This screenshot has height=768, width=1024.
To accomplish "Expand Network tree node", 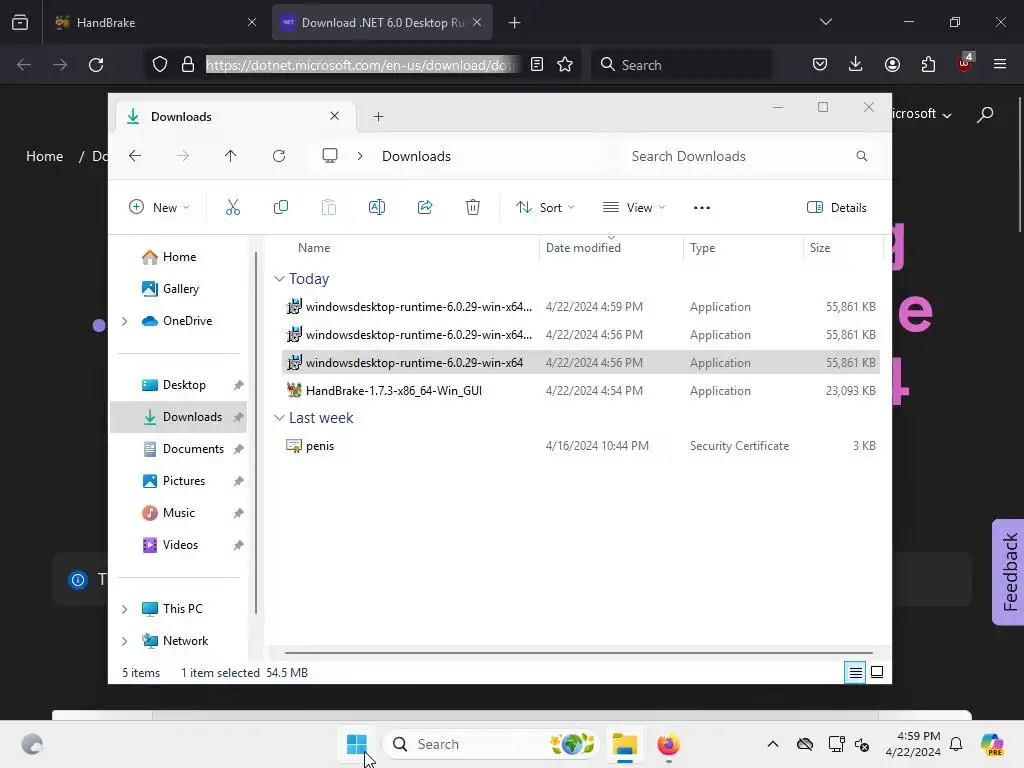I will (x=124, y=641).
